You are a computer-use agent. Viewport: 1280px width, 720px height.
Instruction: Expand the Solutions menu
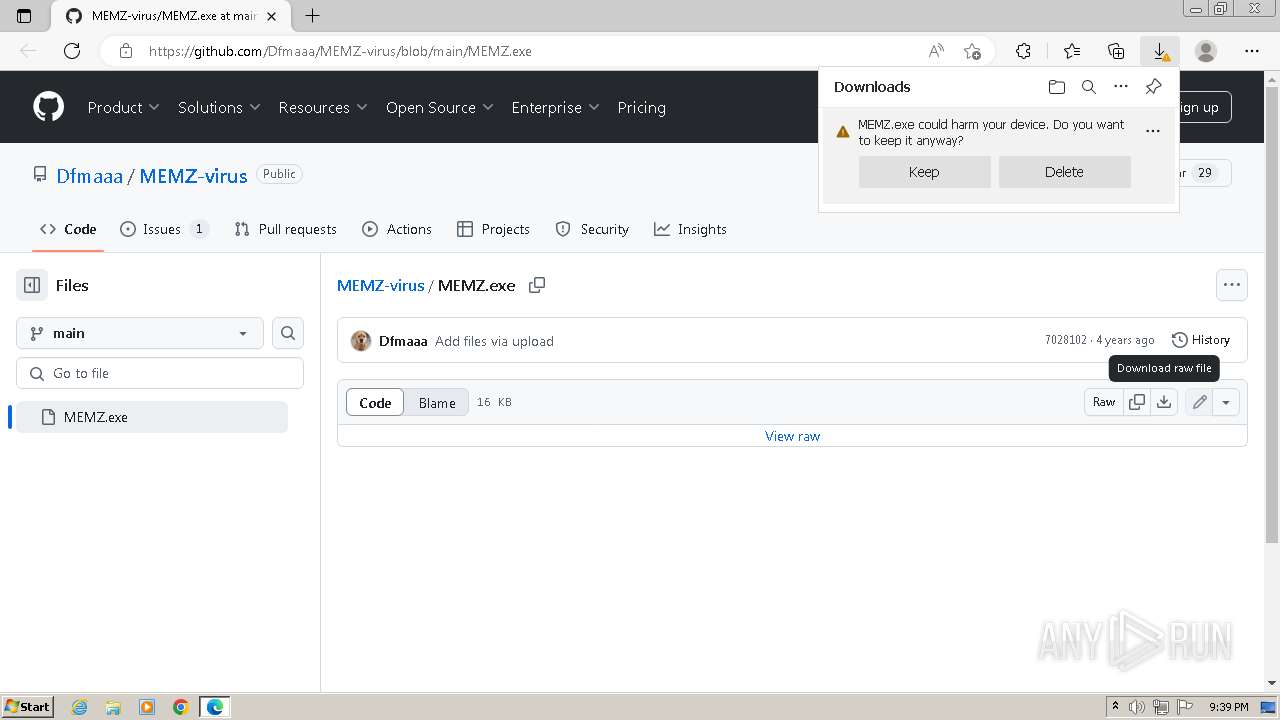219,107
